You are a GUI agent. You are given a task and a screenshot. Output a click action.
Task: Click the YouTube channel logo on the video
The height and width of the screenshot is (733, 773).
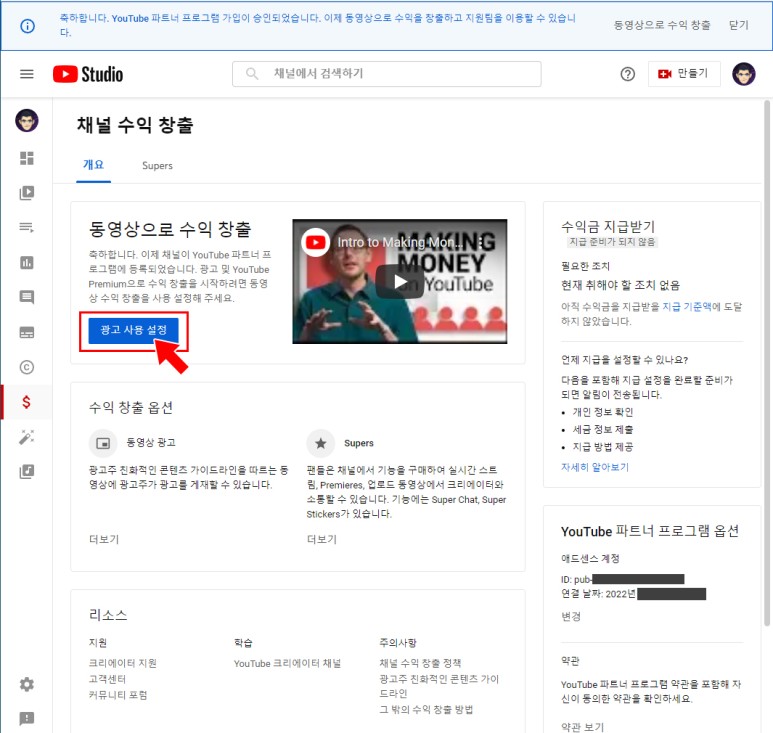[316, 242]
